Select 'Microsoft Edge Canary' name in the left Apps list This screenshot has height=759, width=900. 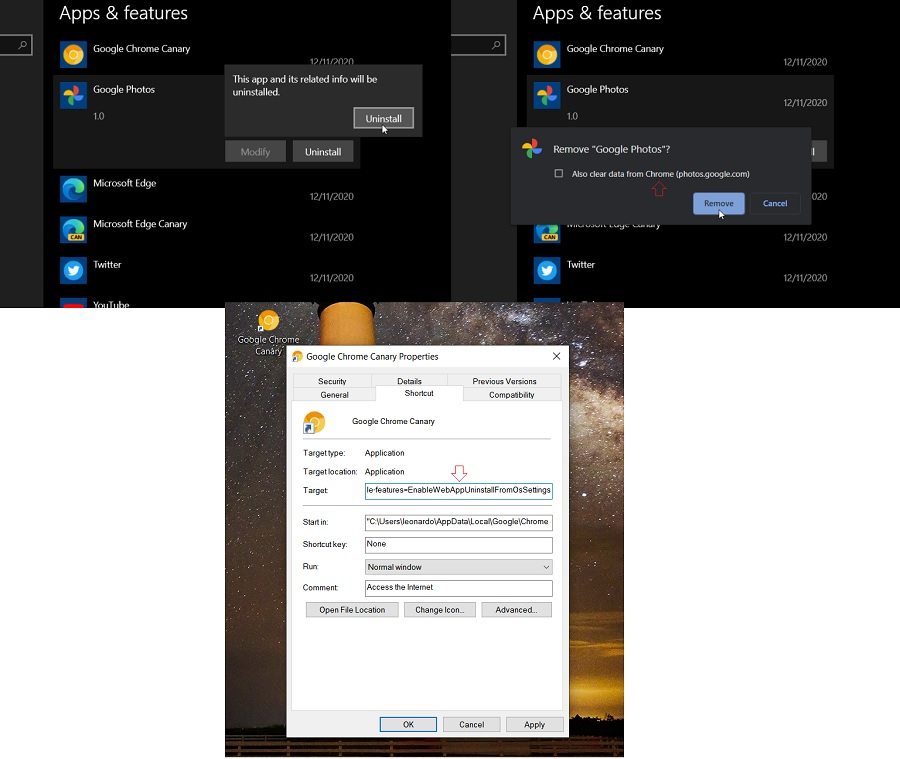140,224
